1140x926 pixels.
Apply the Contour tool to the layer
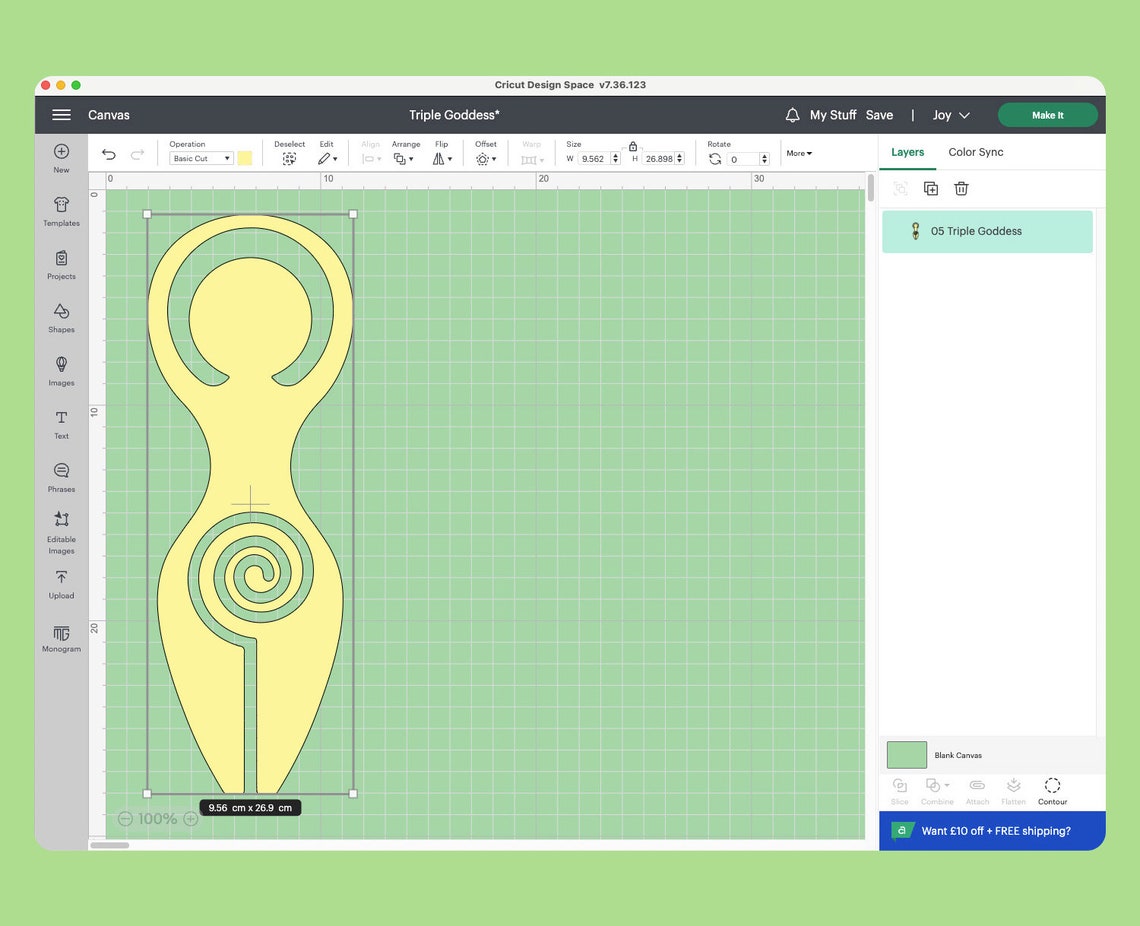coord(1052,791)
